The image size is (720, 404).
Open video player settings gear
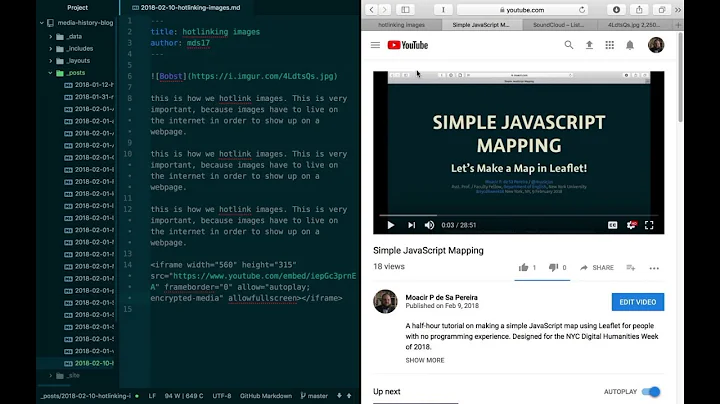click(x=631, y=225)
